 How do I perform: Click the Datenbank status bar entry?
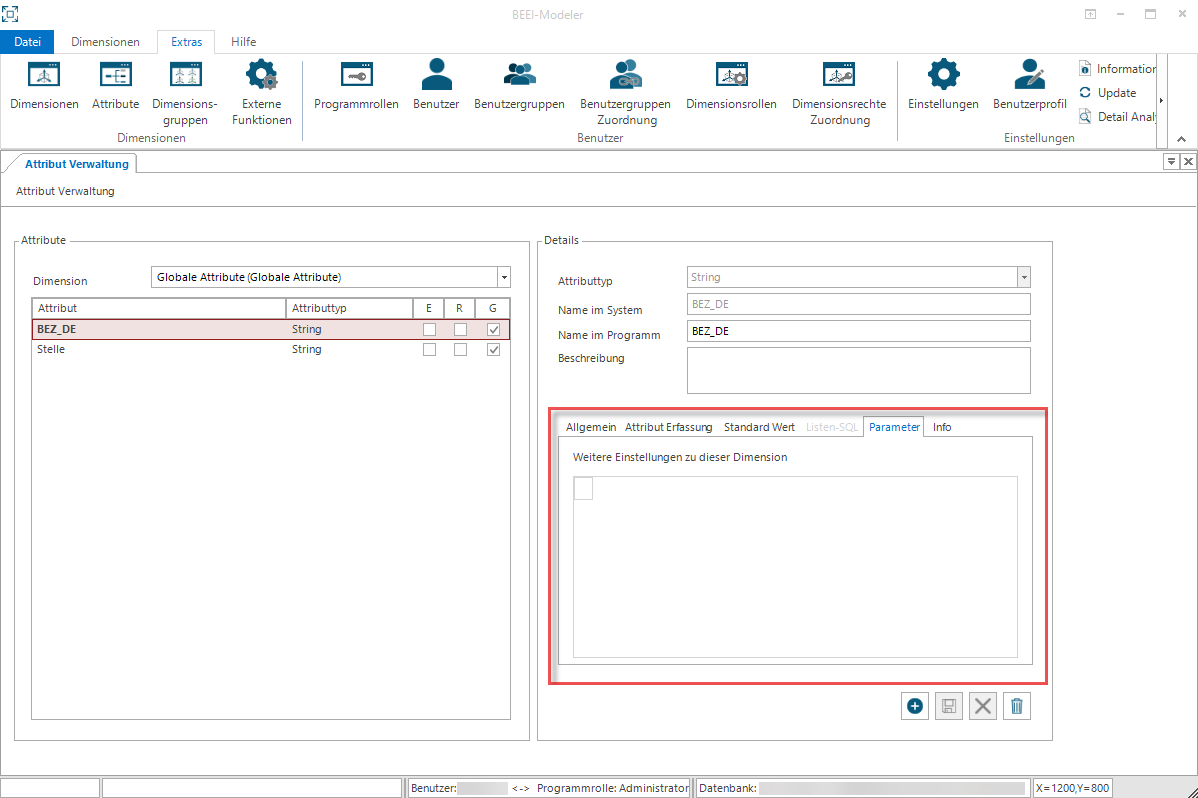(x=863, y=788)
